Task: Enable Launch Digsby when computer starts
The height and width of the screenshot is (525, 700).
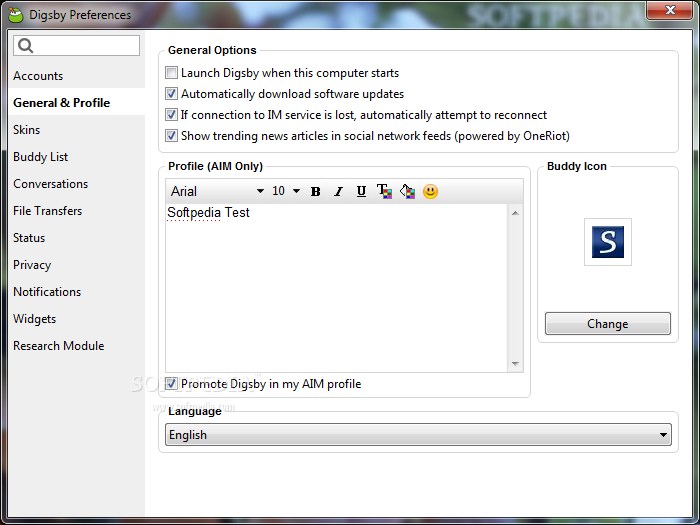Action: (171, 72)
